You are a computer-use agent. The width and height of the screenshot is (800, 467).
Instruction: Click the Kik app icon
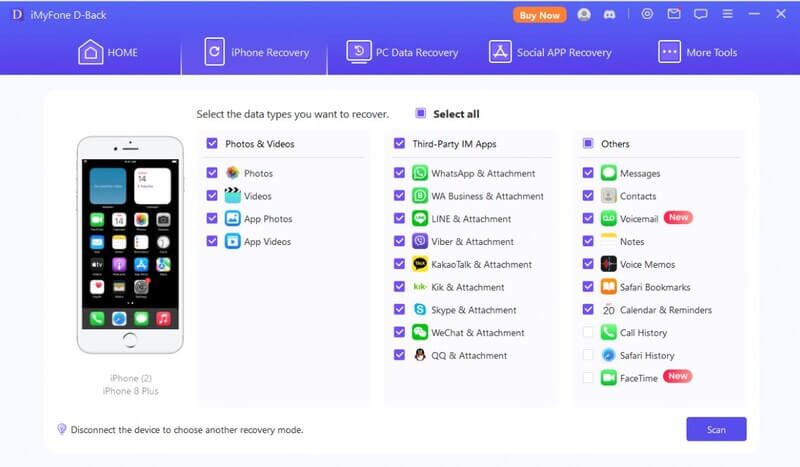pos(420,287)
